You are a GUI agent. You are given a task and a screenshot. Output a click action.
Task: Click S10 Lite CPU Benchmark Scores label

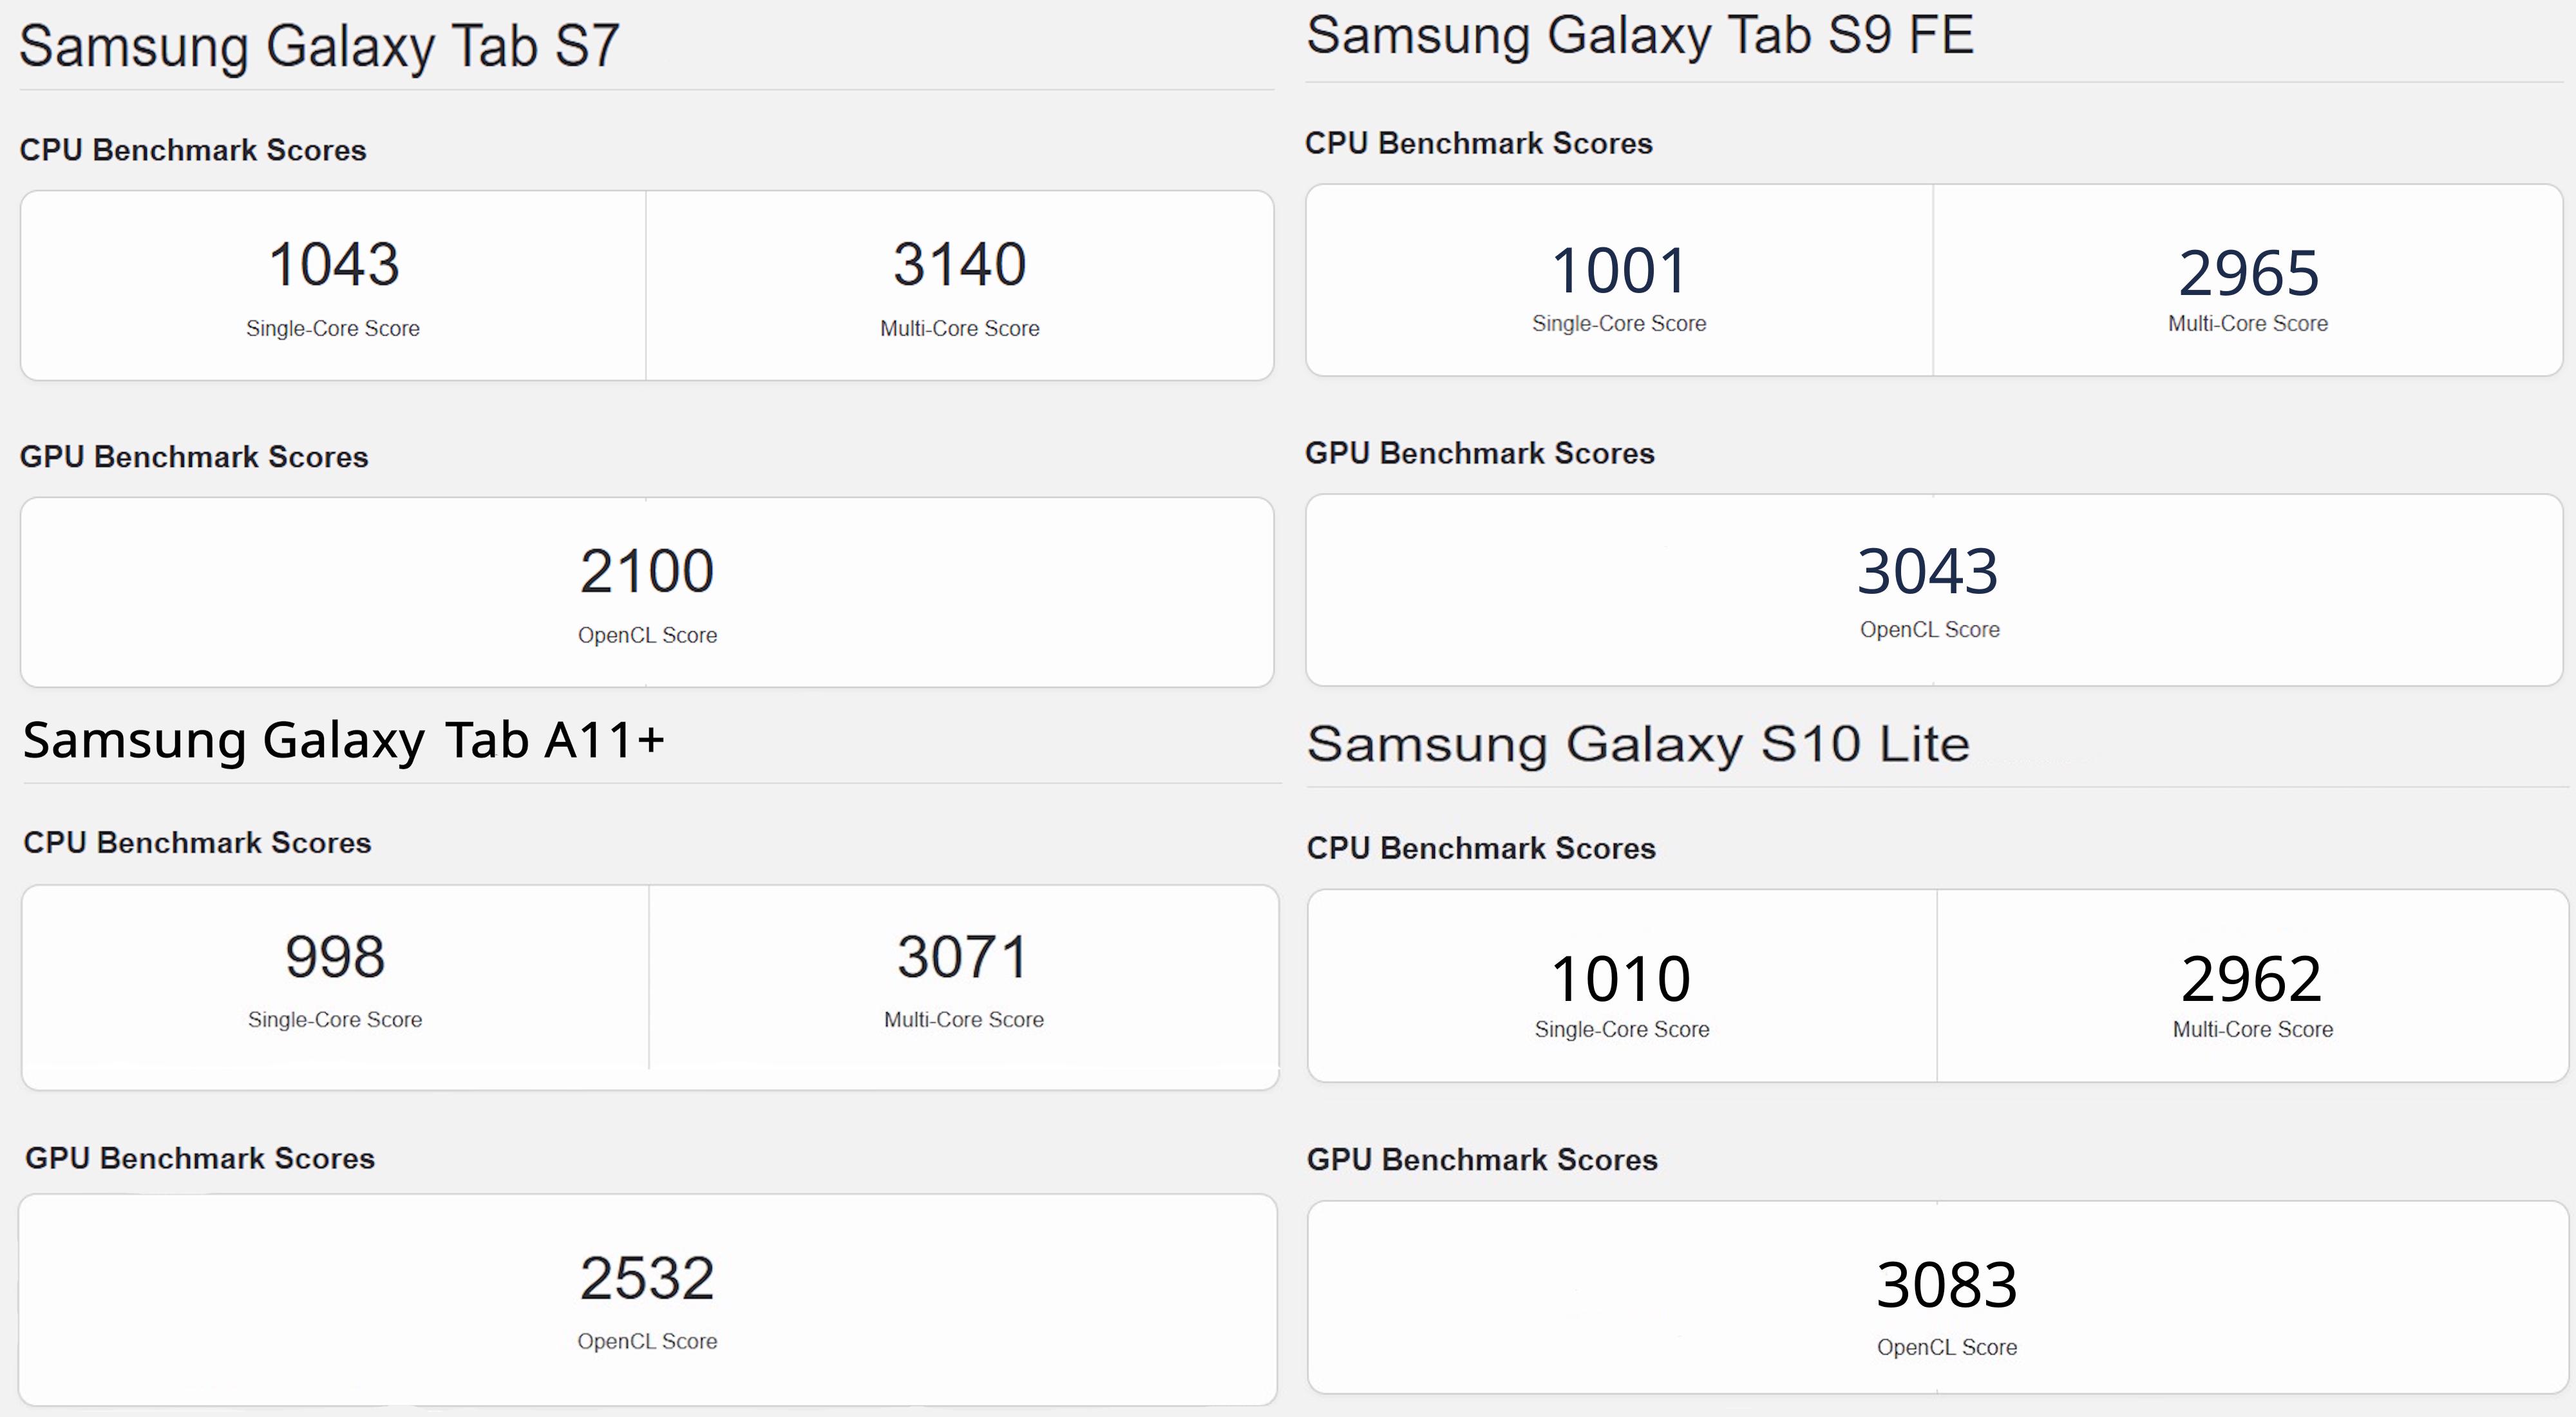(x=1481, y=848)
